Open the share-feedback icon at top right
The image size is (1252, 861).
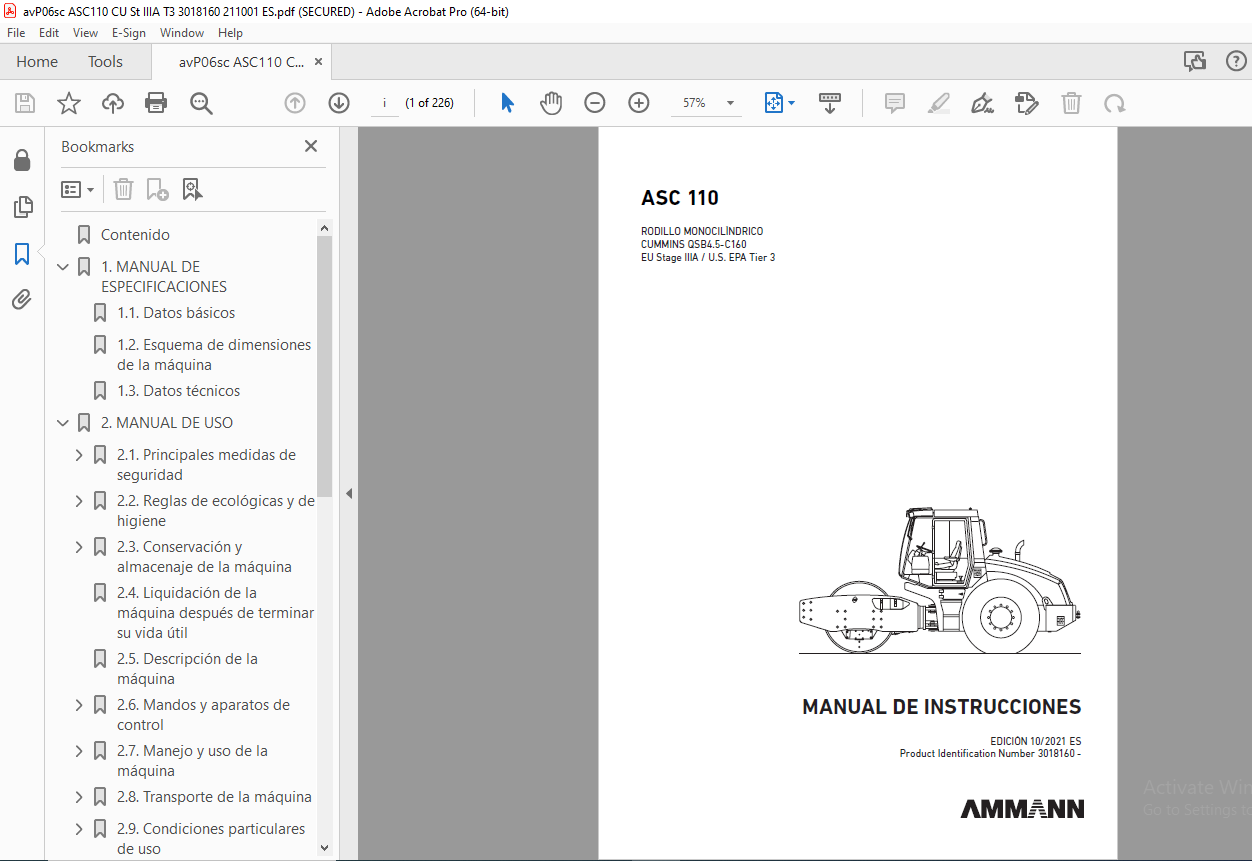(1195, 61)
